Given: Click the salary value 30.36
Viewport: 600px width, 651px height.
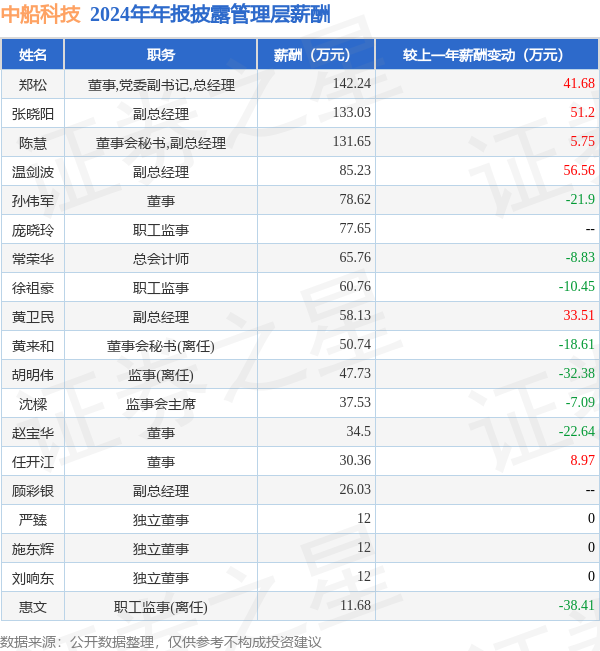Looking at the screenshot, I should pos(355,460).
